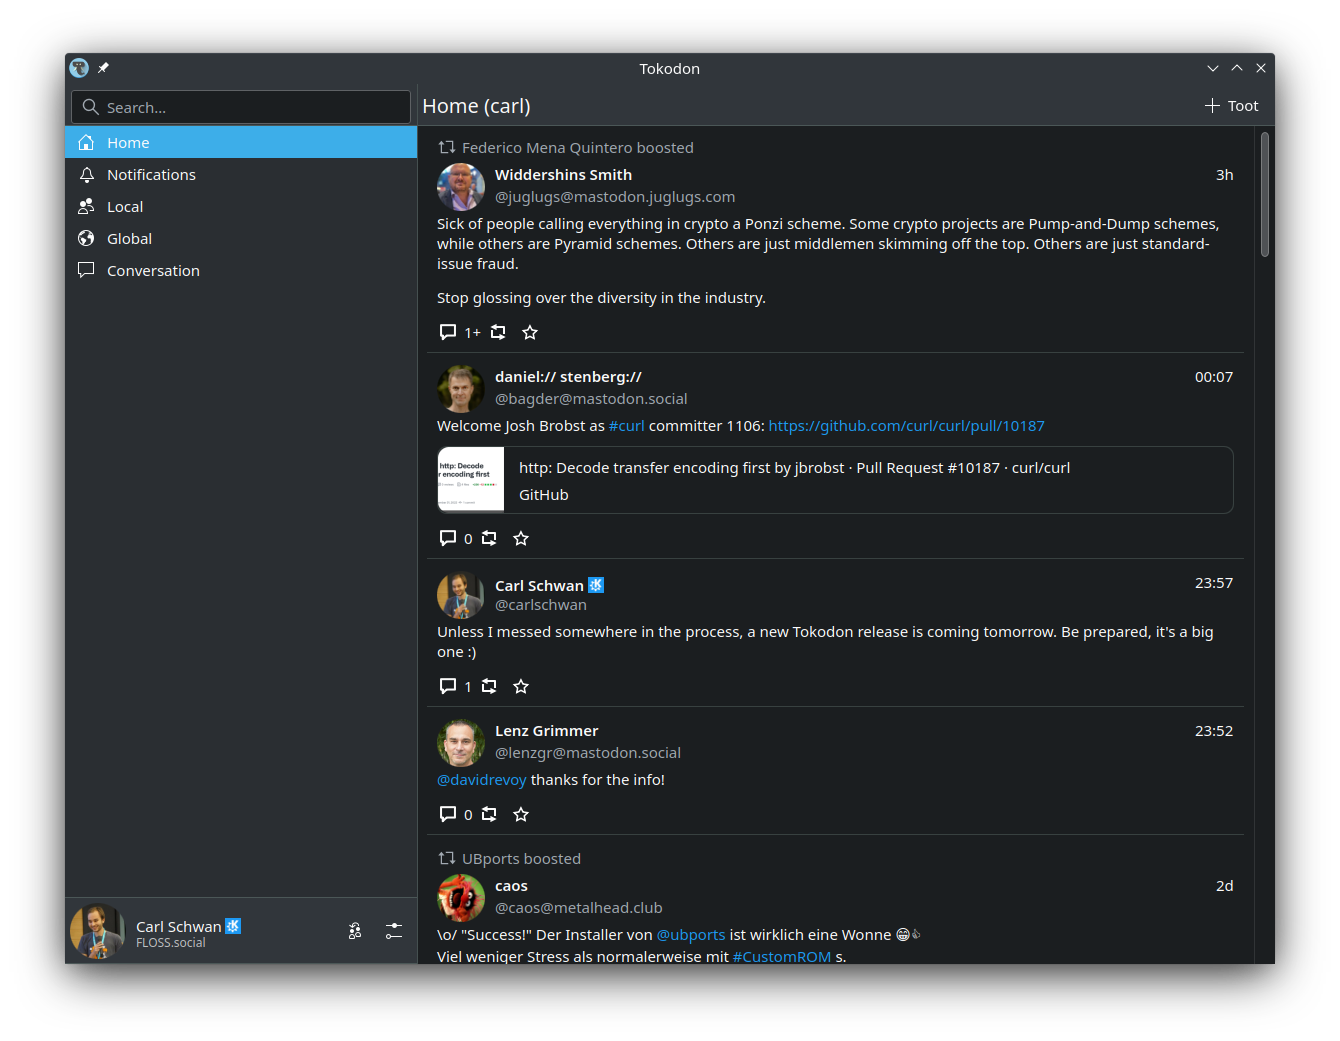Maximize the Tokodon window
This screenshot has height=1041, width=1340.
point(1237,68)
